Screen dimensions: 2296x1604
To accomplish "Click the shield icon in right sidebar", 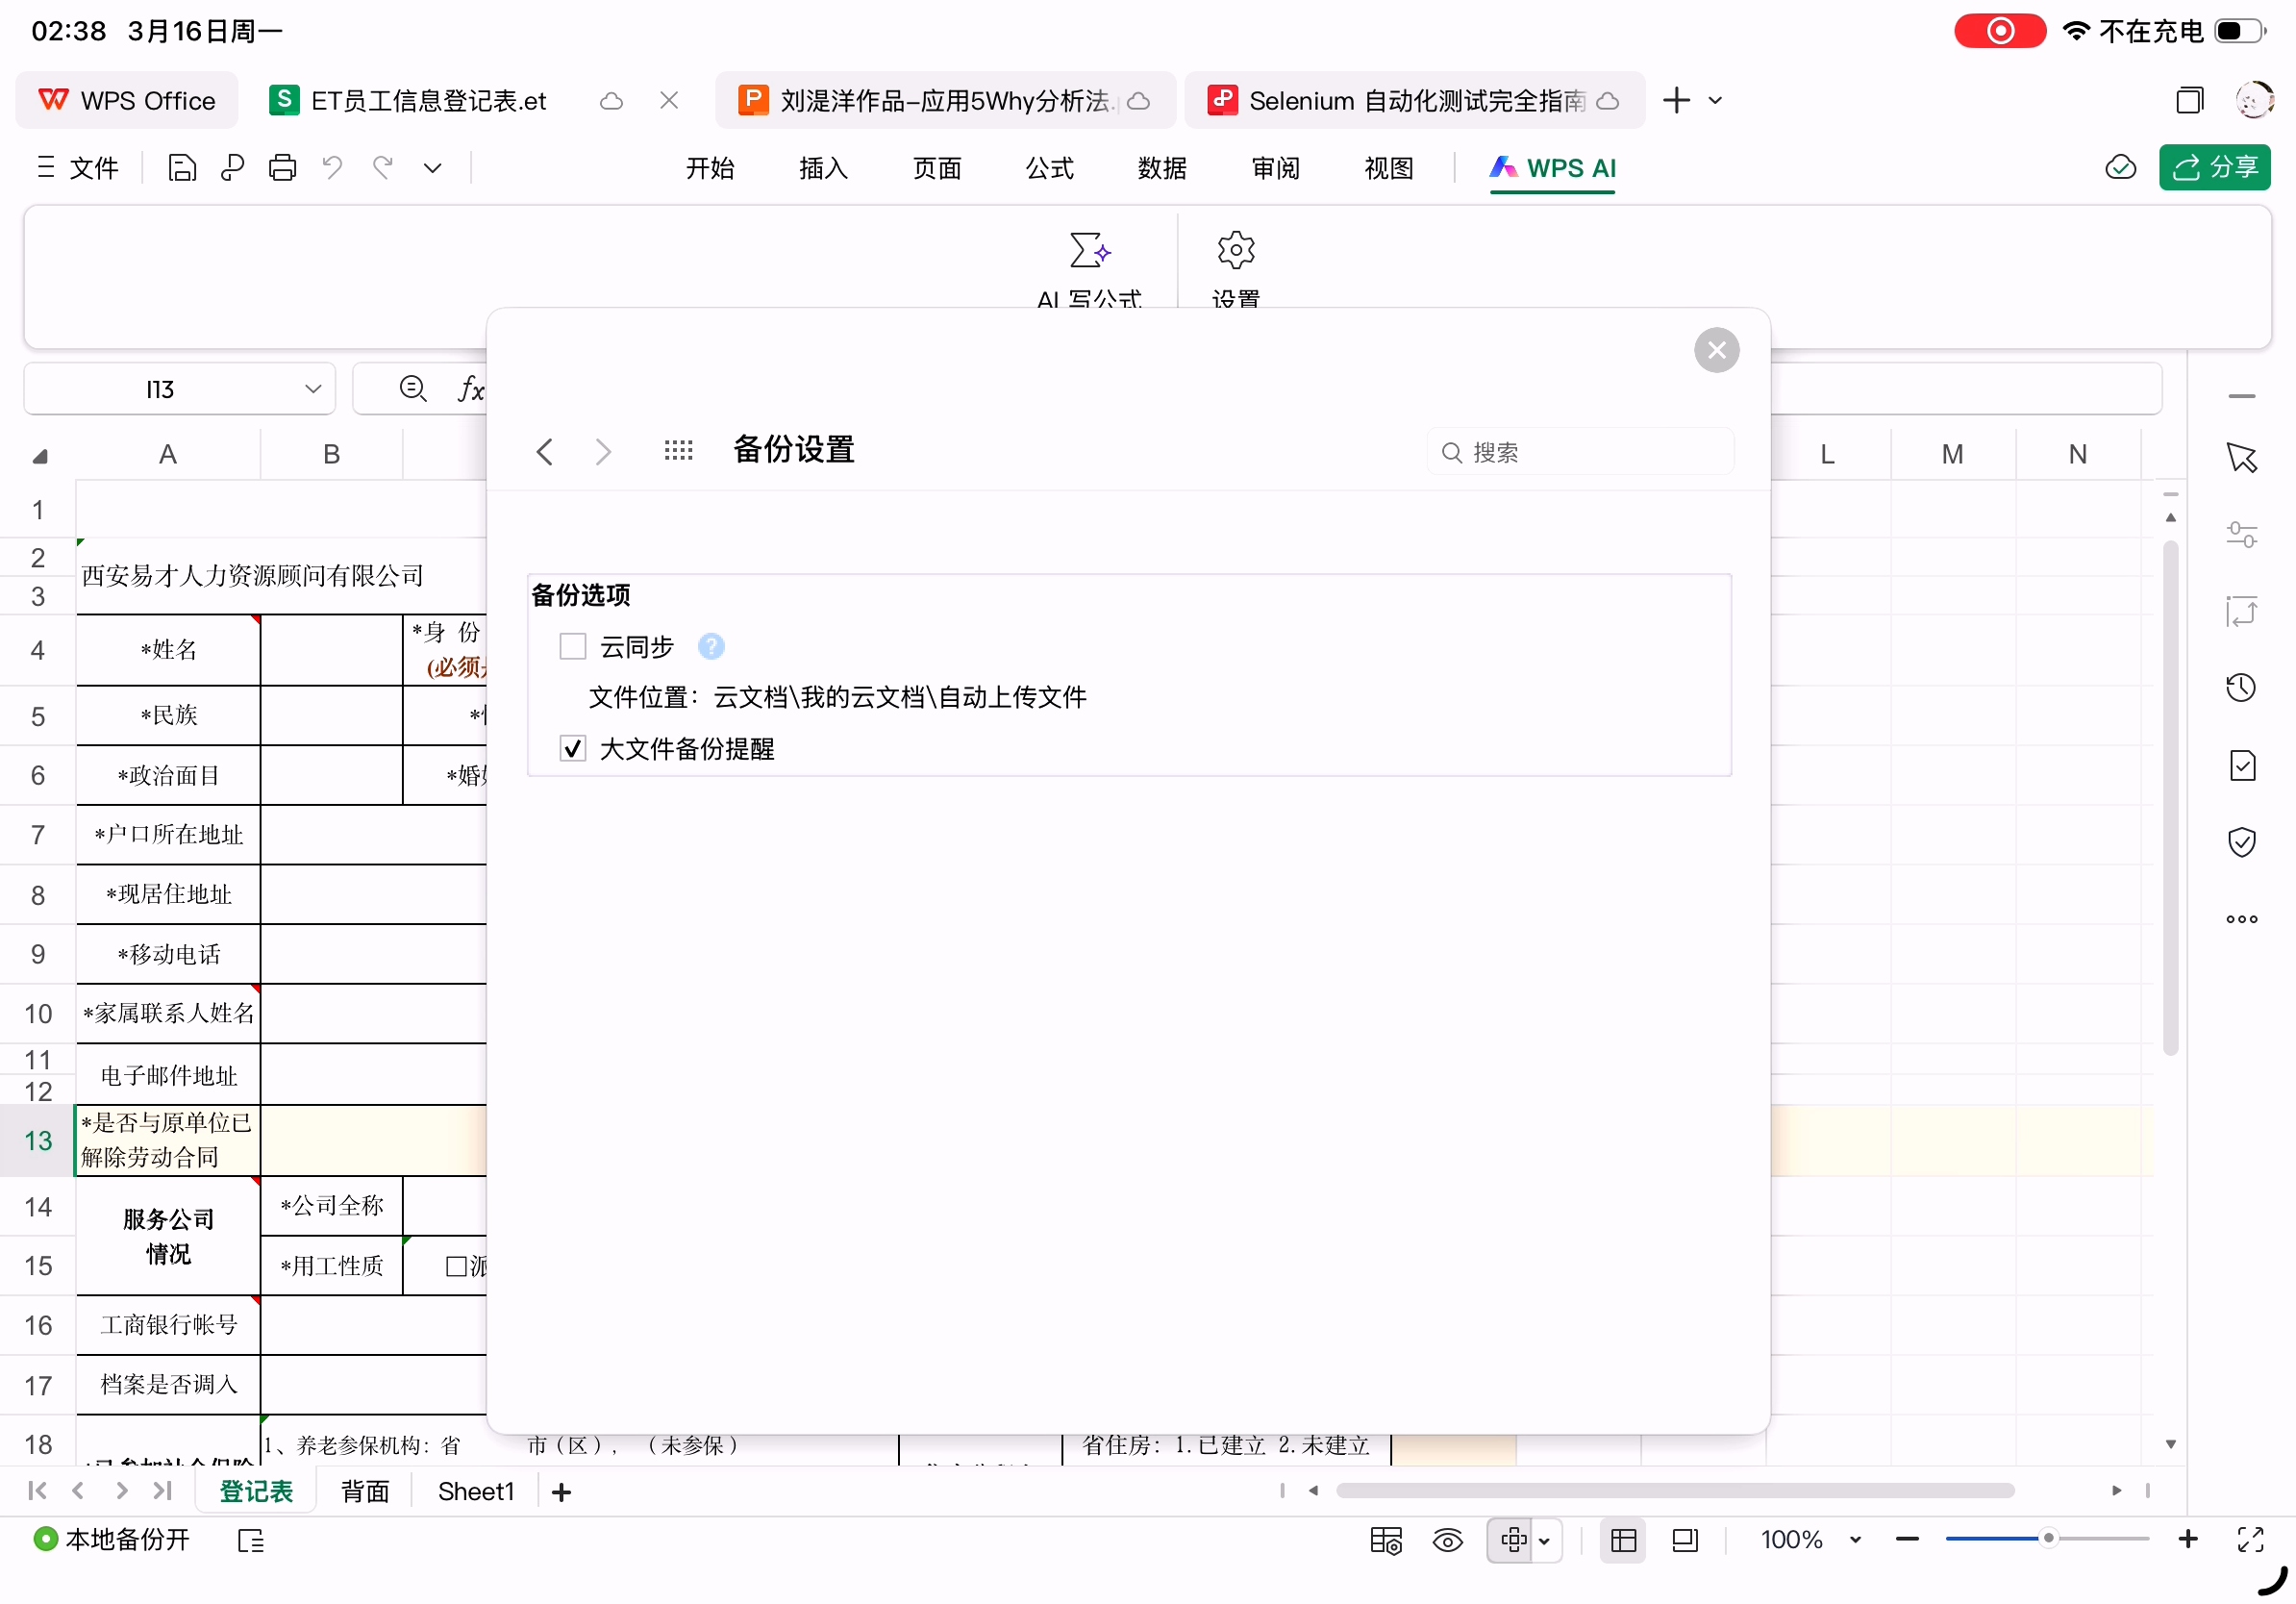I will pyautogui.click(x=2241, y=842).
